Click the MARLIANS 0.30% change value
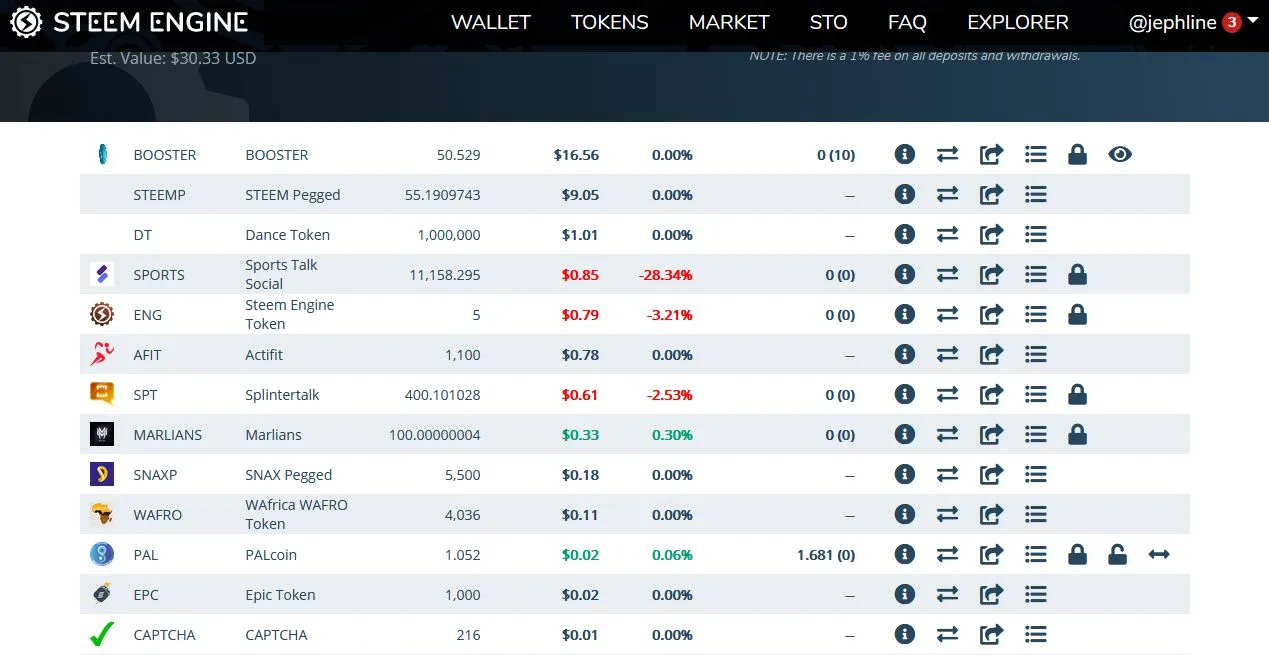 pos(672,435)
